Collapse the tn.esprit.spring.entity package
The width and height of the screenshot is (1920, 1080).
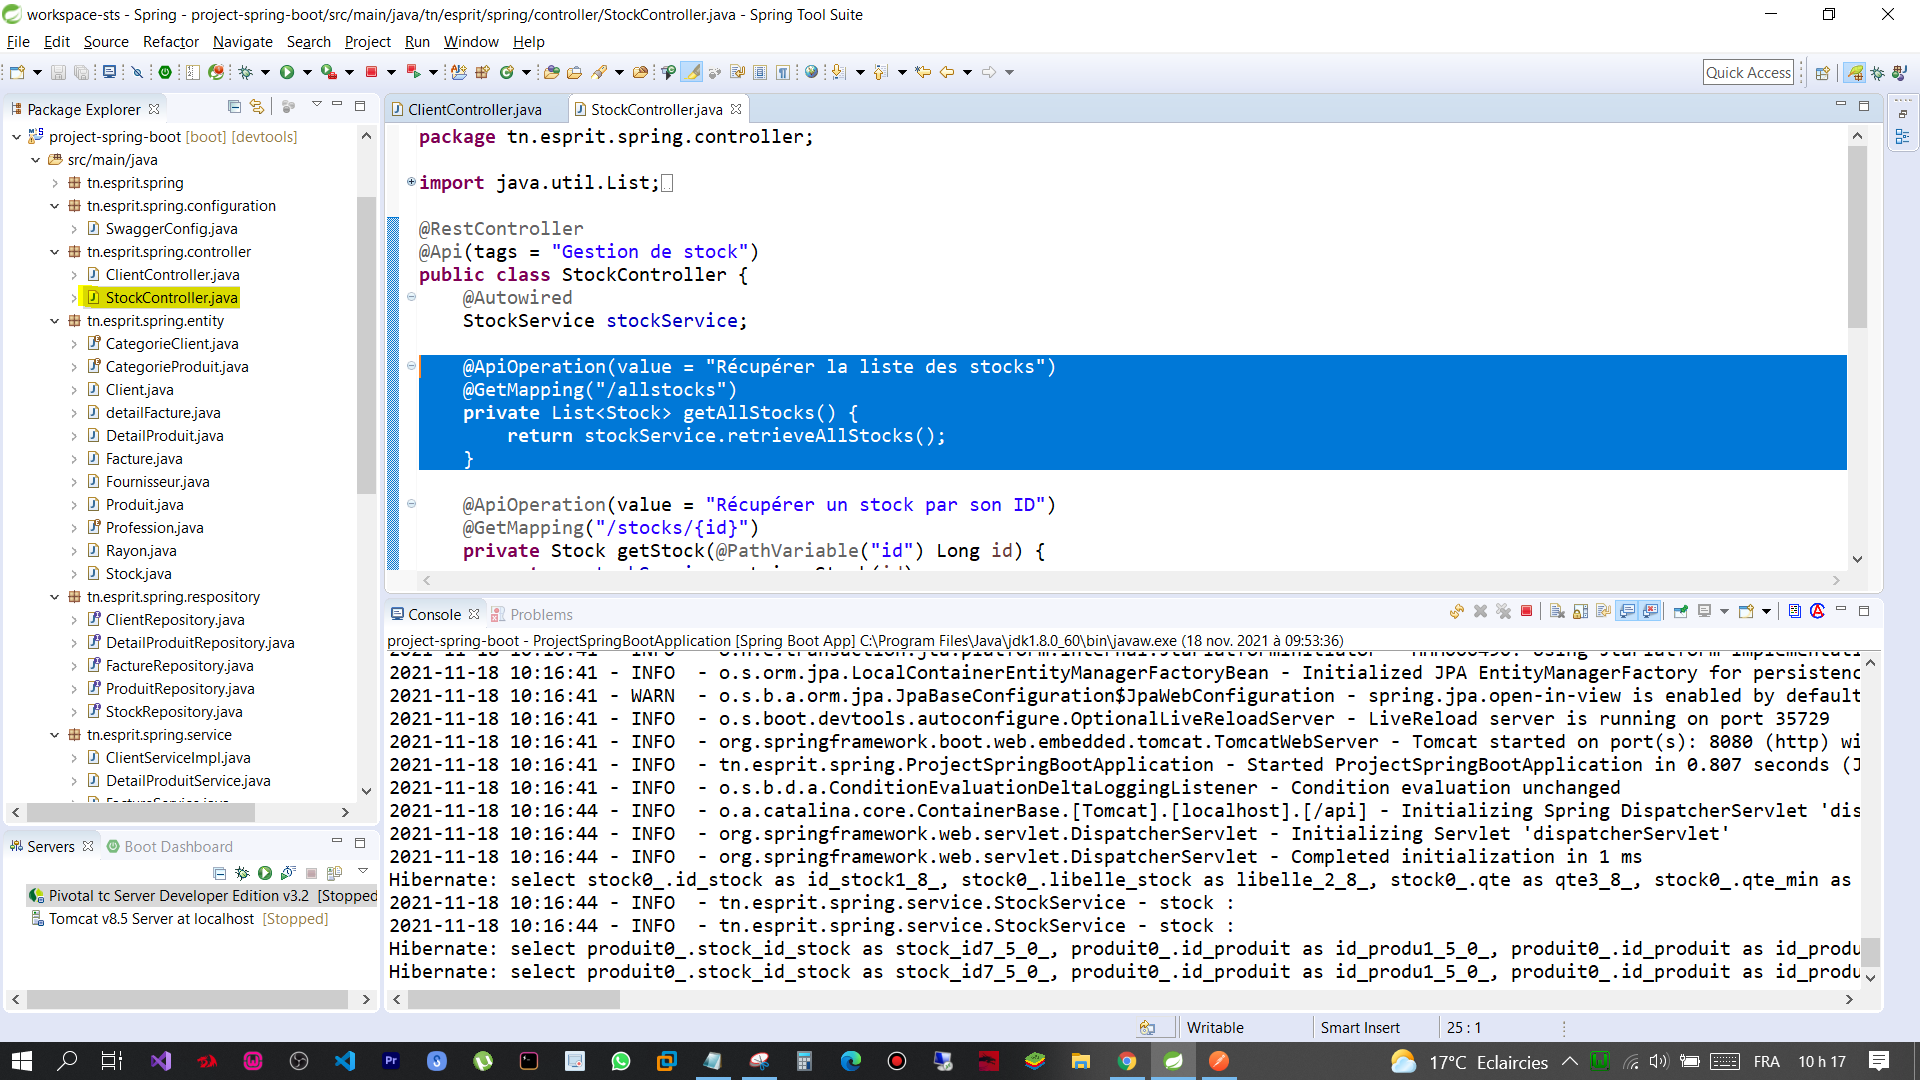(55, 321)
